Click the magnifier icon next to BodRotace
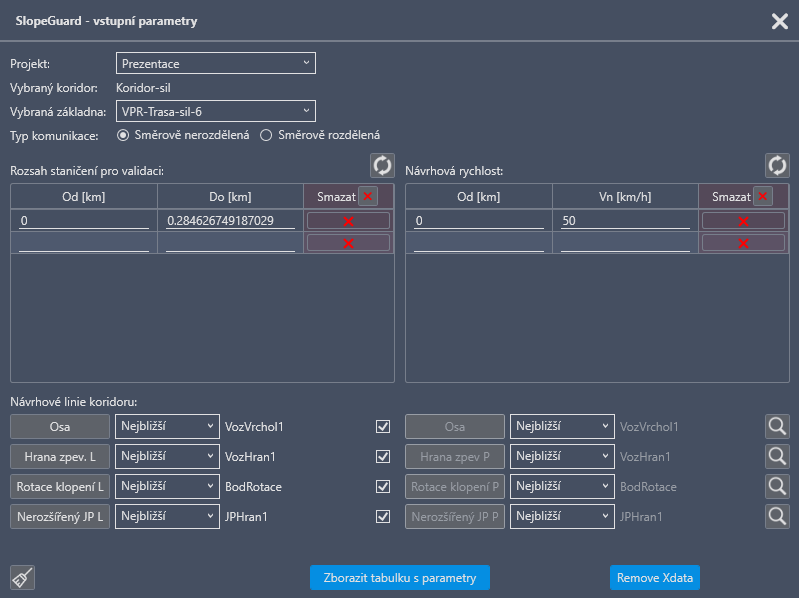The image size is (799, 598). coord(777,487)
